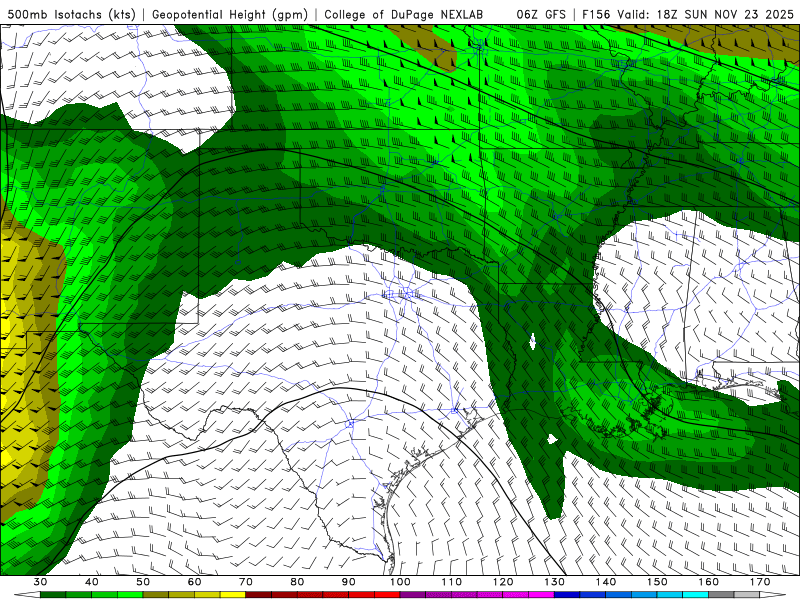Click the '50' label on the color scale
Screen dimensions: 800x600
(143, 582)
